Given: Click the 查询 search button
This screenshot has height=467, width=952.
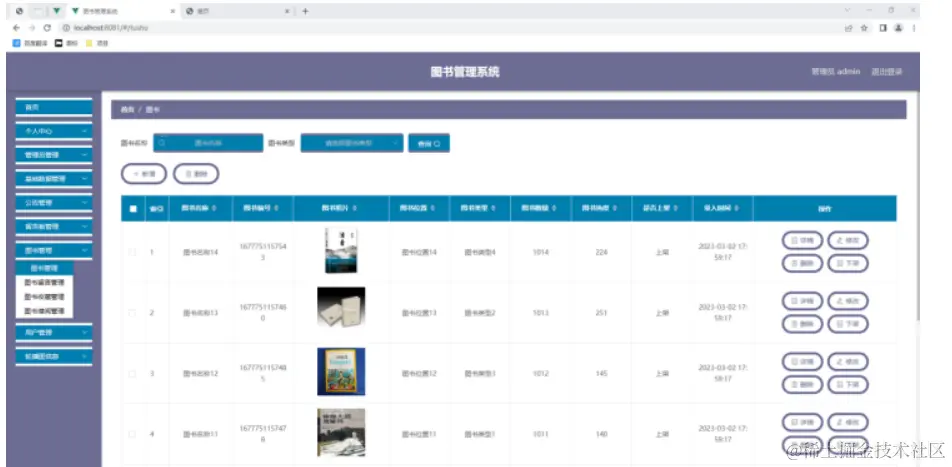Looking at the screenshot, I should (x=429, y=143).
